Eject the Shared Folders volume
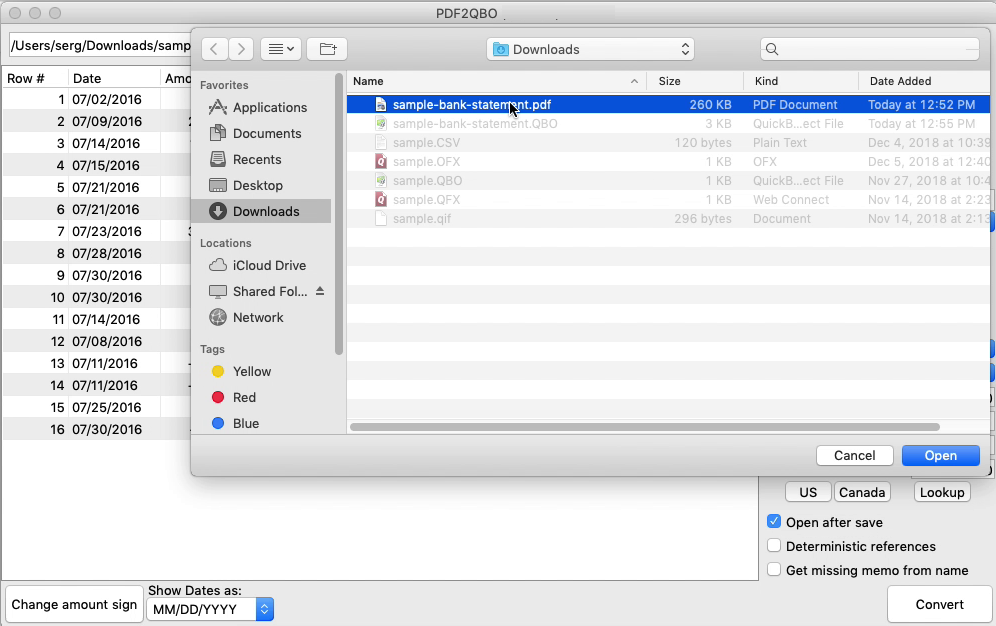The image size is (996, 626). [320, 291]
